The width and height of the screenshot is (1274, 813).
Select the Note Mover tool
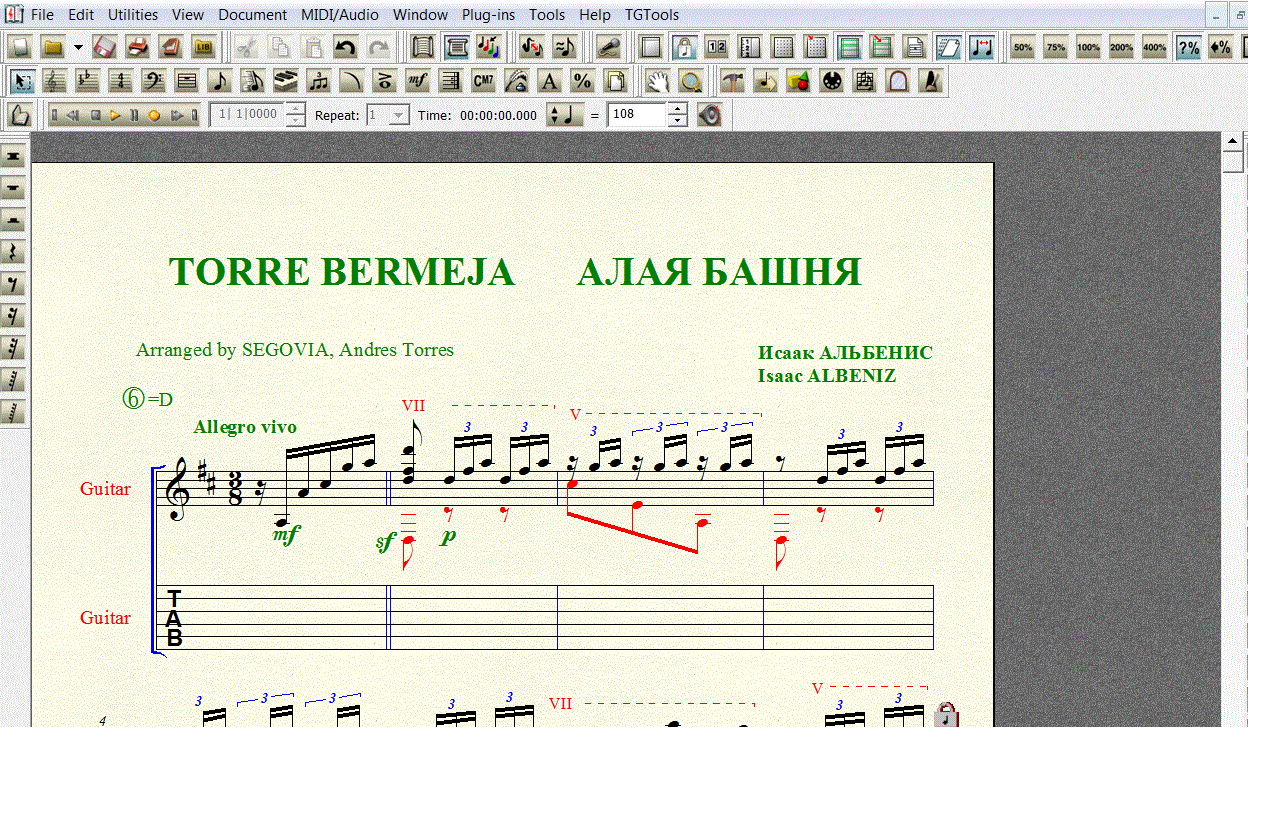766,81
